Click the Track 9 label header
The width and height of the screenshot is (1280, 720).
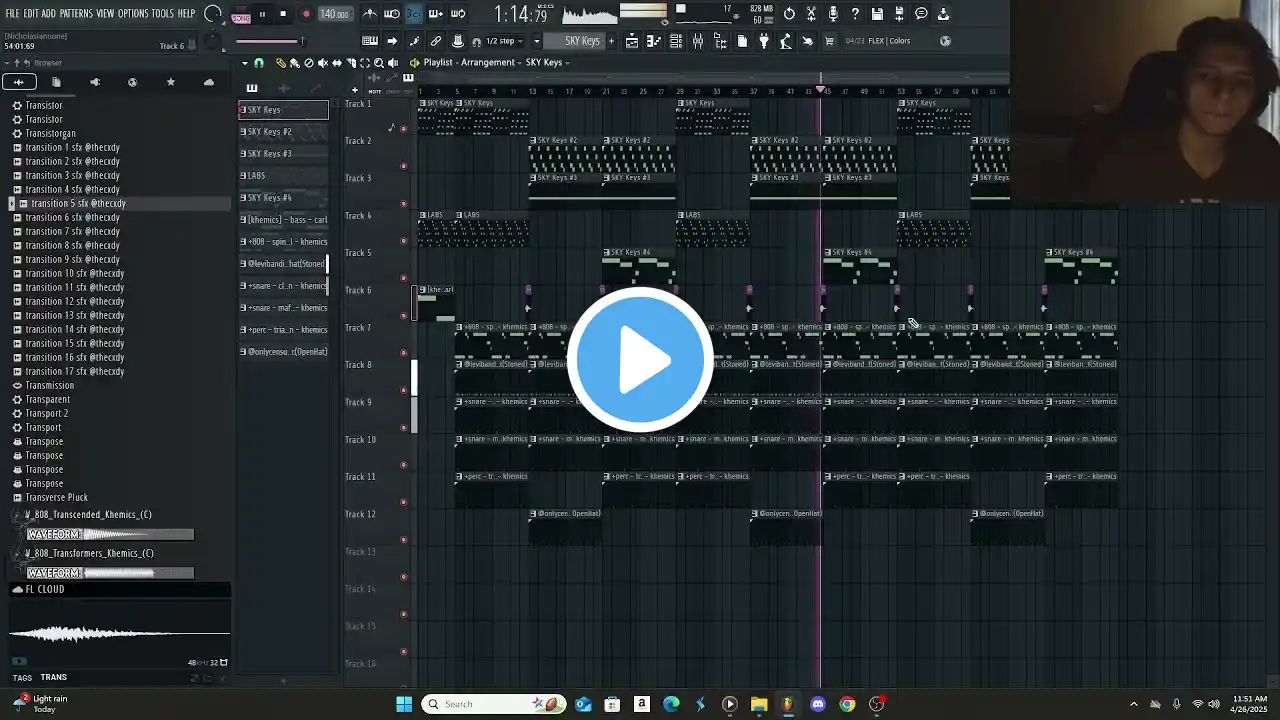pos(359,402)
